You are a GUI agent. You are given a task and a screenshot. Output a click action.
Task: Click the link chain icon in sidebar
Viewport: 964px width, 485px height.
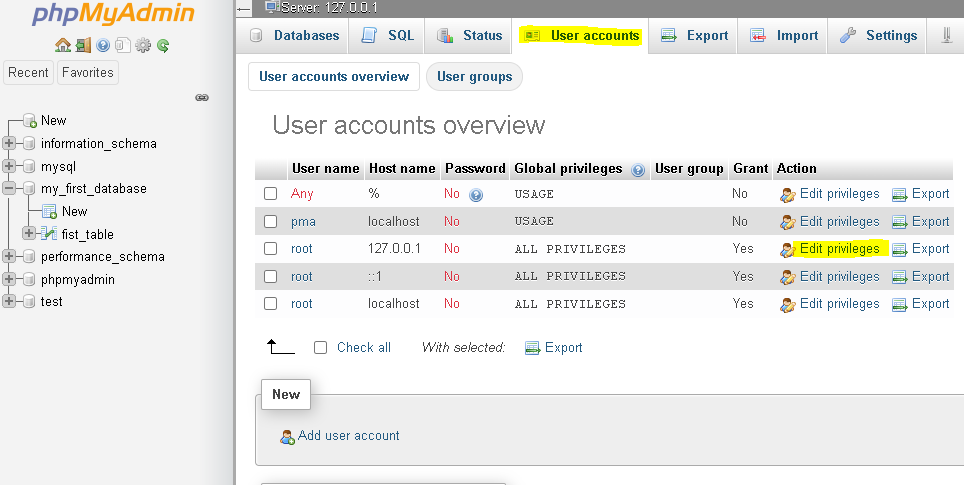(x=201, y=97)
